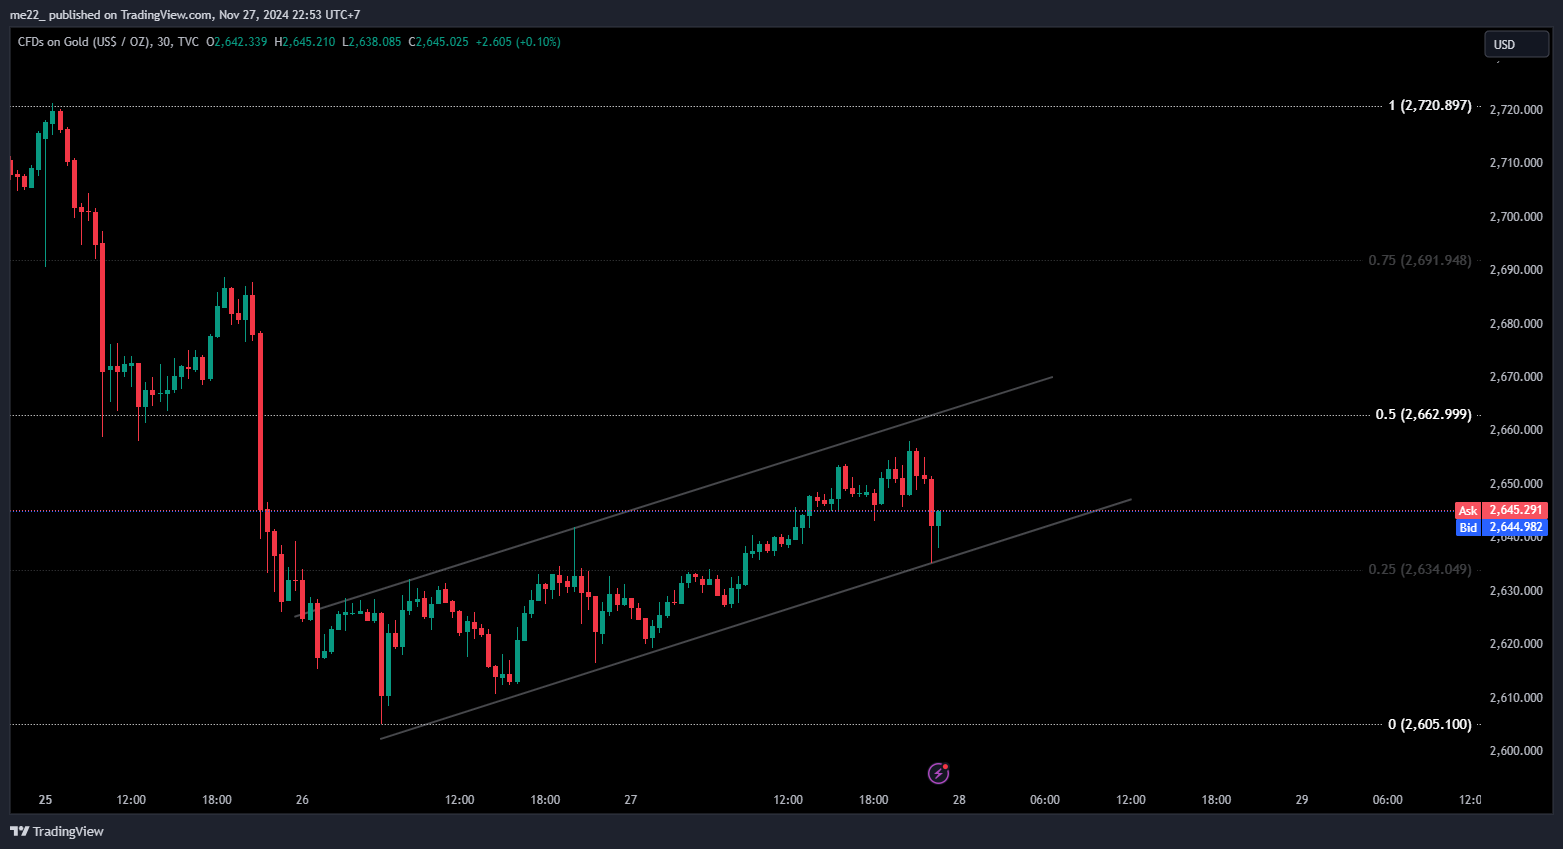Viewport: 1563px width, 849px height.
Task: Click the 2,700.000 price axis label
Action: pyautogui.click(x=1516, y=216)
